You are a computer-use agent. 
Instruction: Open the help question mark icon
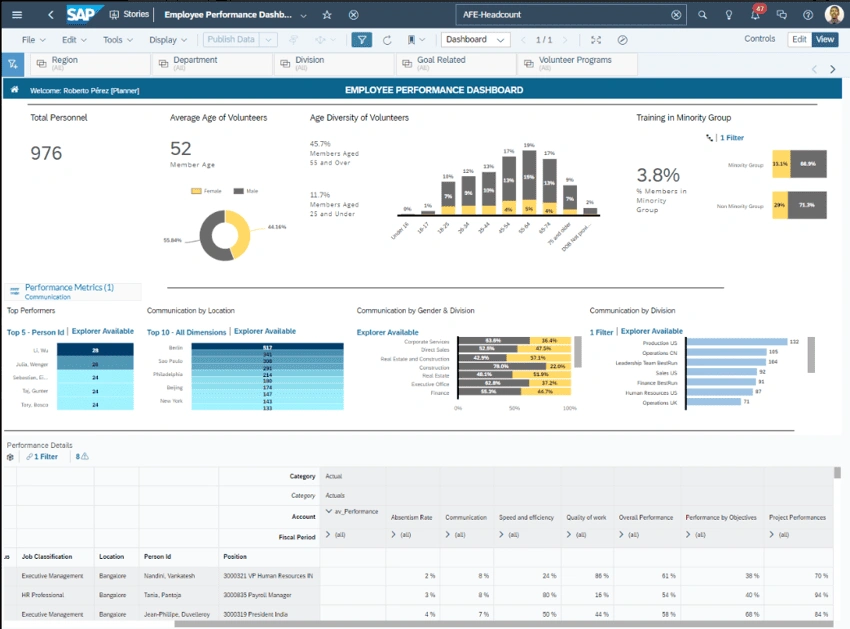(807, 15)
